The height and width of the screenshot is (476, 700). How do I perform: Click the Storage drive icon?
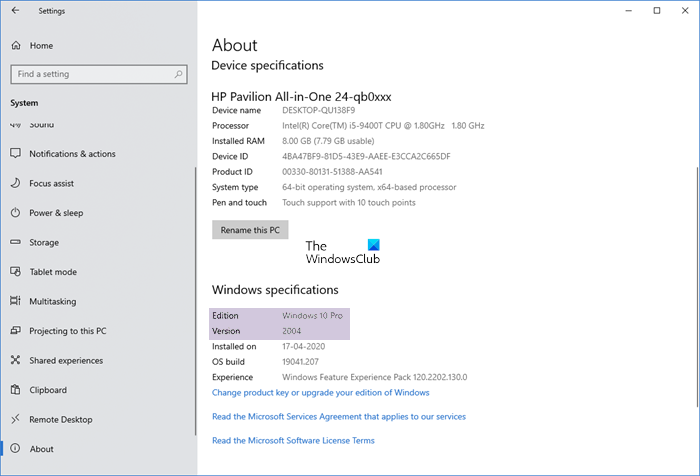click(16, 243)
